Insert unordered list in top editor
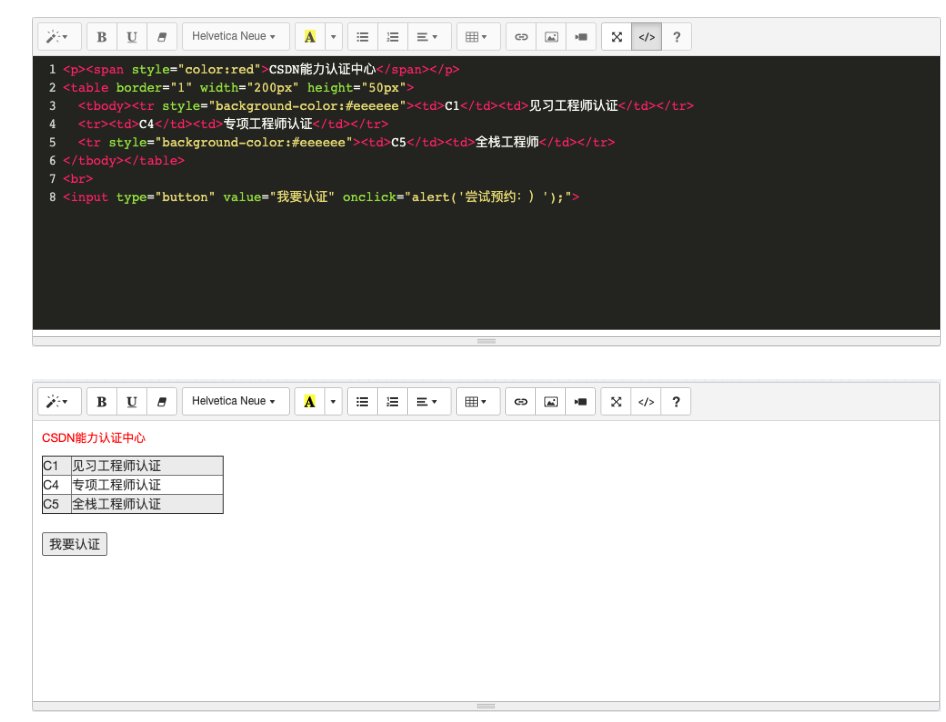The height and width of the screenshot is (722, 946). 363,37
